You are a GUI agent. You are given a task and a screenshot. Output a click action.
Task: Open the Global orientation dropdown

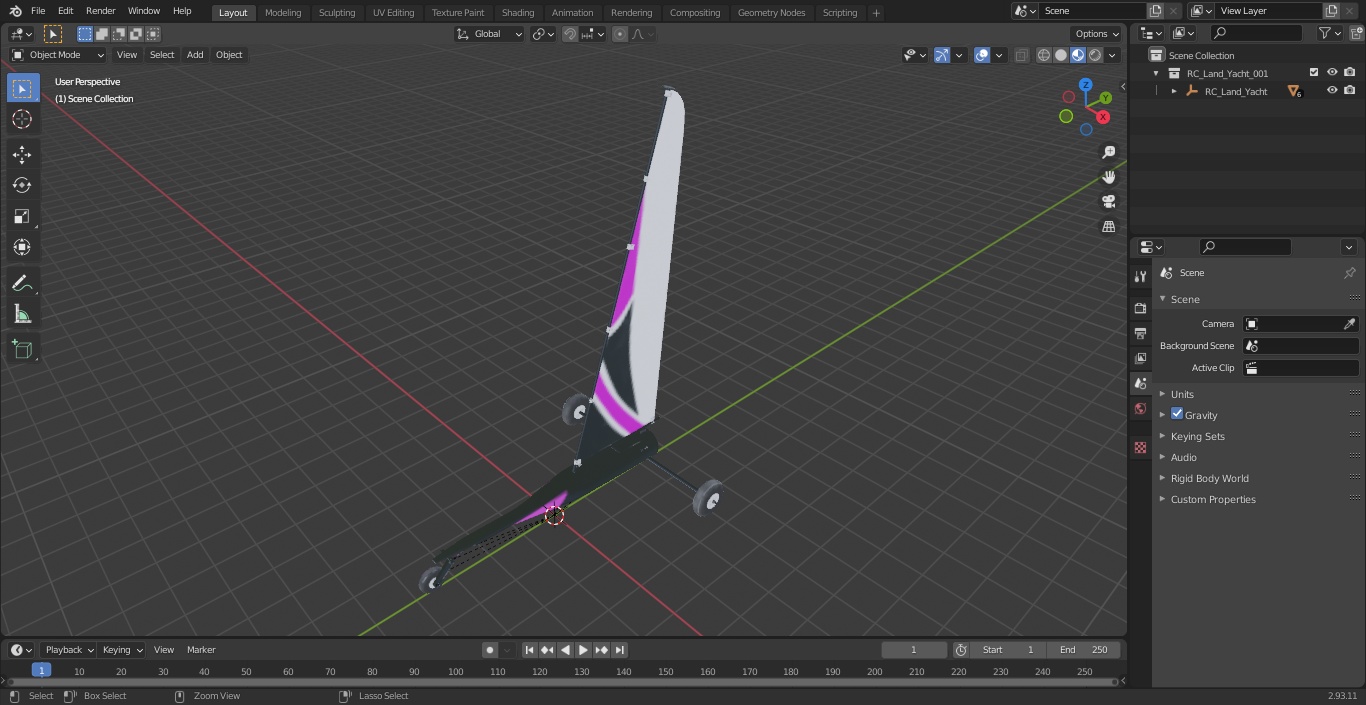(x=490, y=34)
